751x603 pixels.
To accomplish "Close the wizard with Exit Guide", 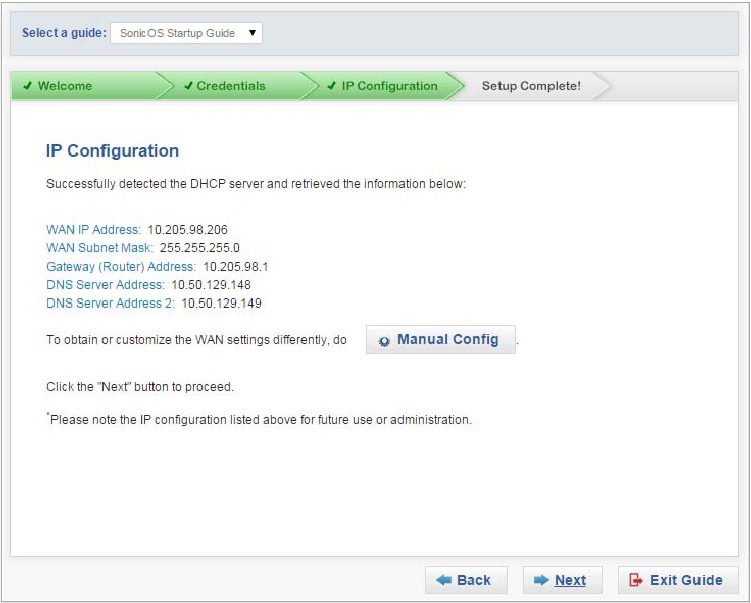I will [x=679, y=580].
